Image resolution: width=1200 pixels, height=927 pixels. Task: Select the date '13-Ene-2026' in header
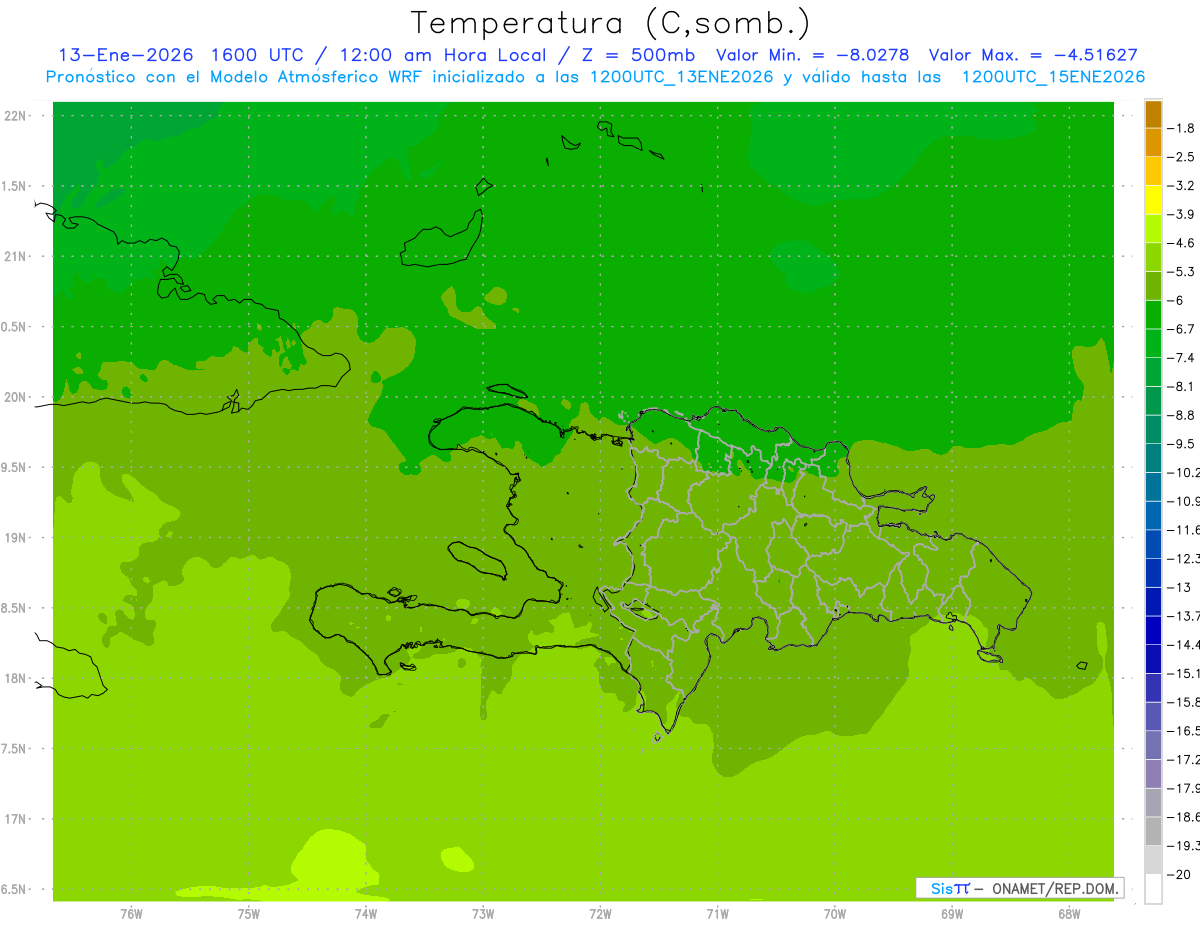[125, 55]
